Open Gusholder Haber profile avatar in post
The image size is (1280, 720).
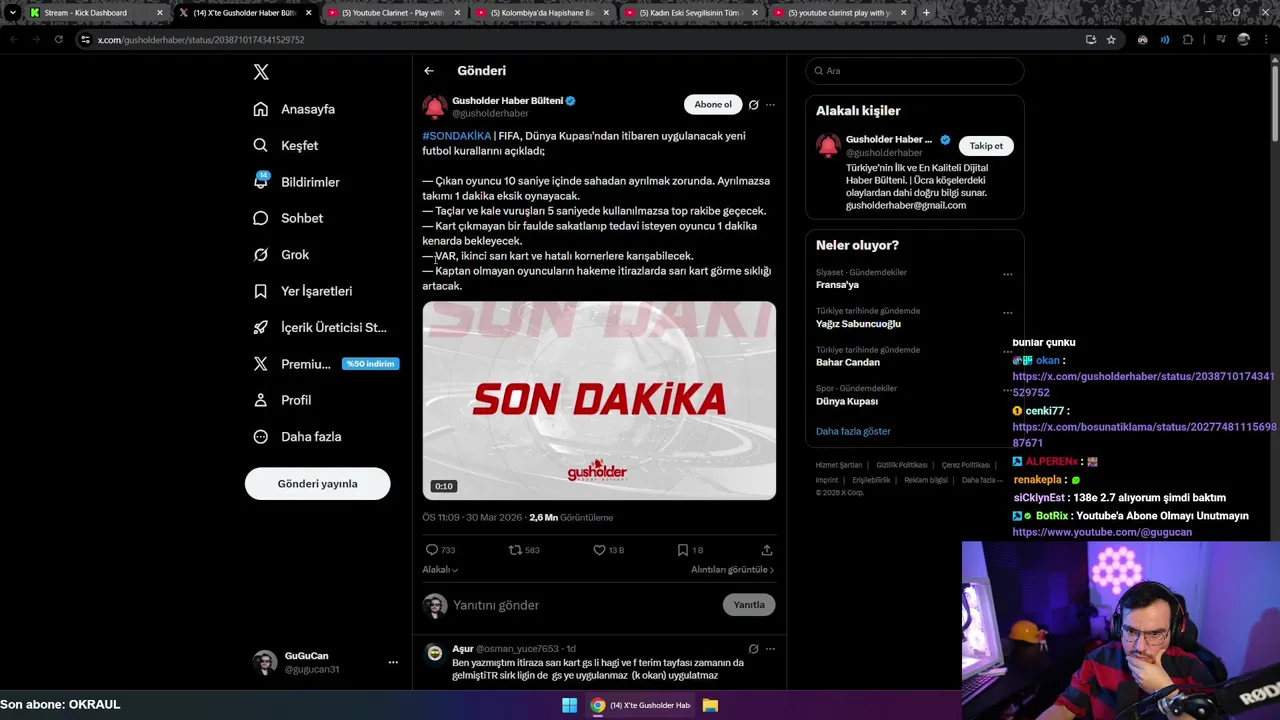click(435, 107)
